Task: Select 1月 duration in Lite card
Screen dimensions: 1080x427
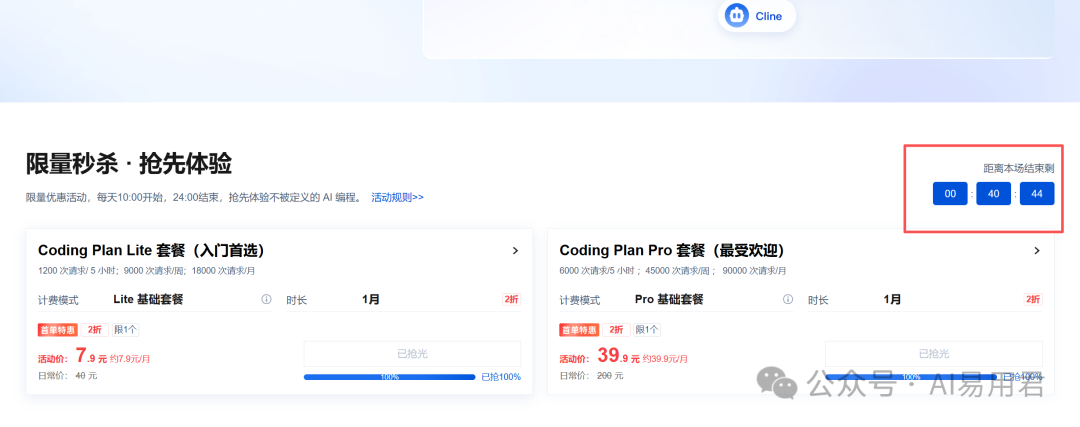Action: (371, 300)
